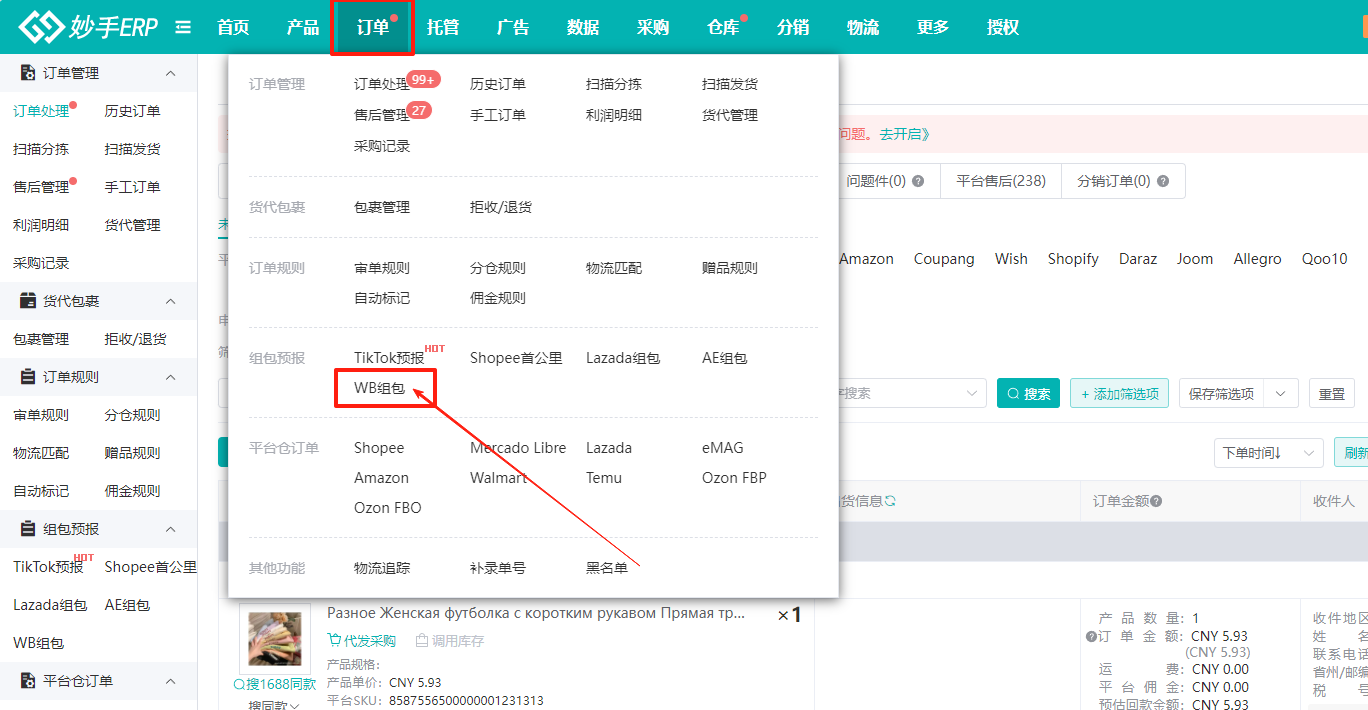
Task: Click the help icon beside 分销订单(0)
Action: click(x=1163, y=182)
